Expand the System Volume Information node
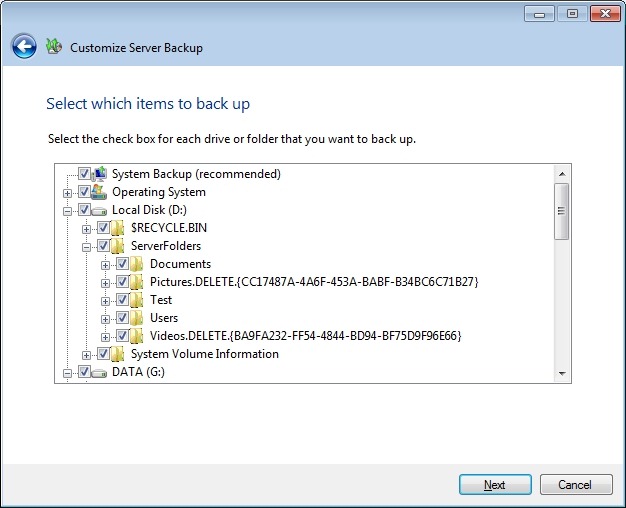The image size is (626, 508). pos(87,354)
